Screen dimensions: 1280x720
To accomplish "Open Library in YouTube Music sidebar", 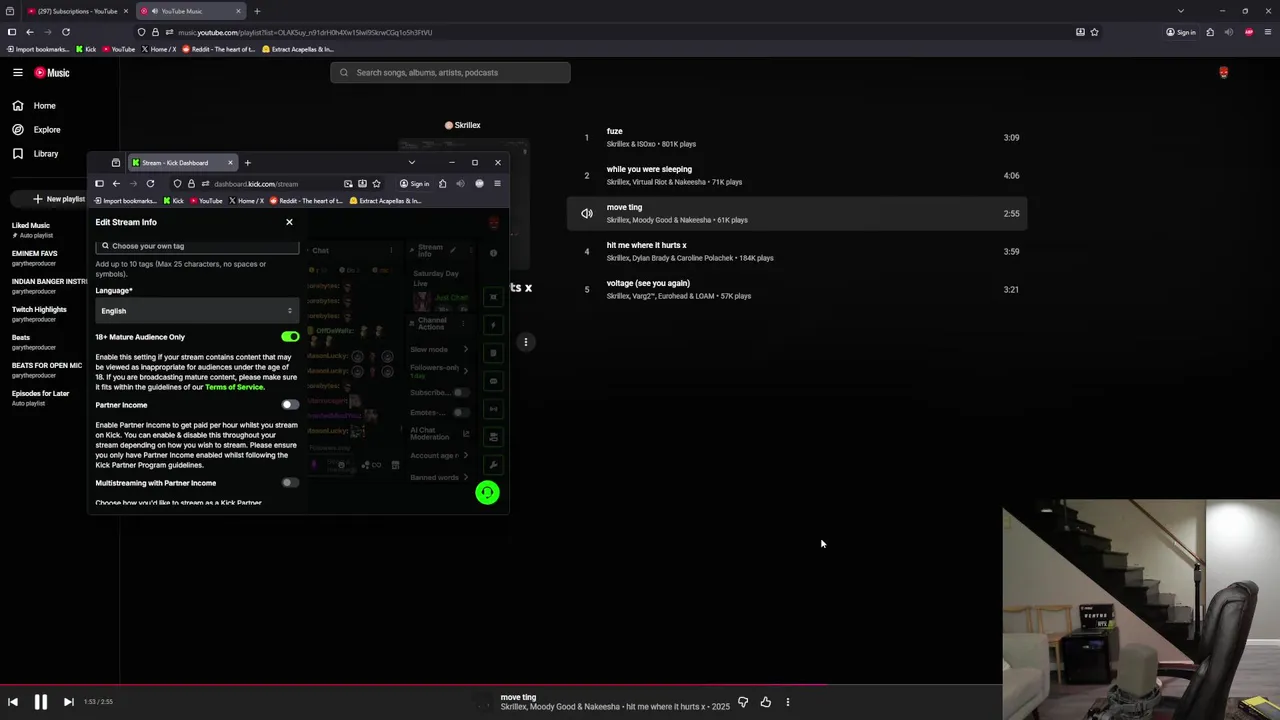I will coord(35,153).
